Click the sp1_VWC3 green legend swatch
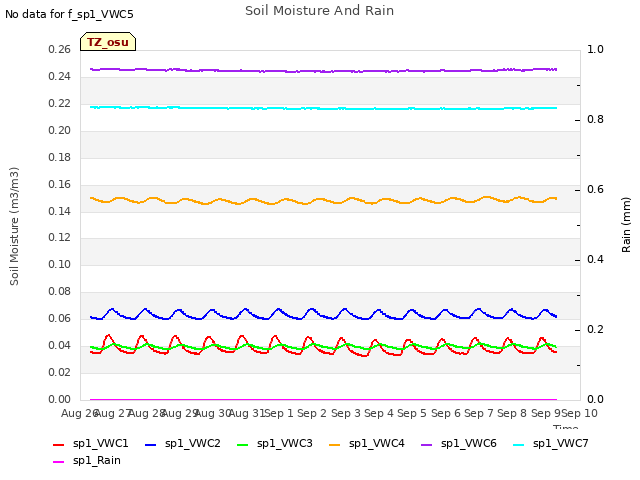640x480 pixels. click(242, 444)
